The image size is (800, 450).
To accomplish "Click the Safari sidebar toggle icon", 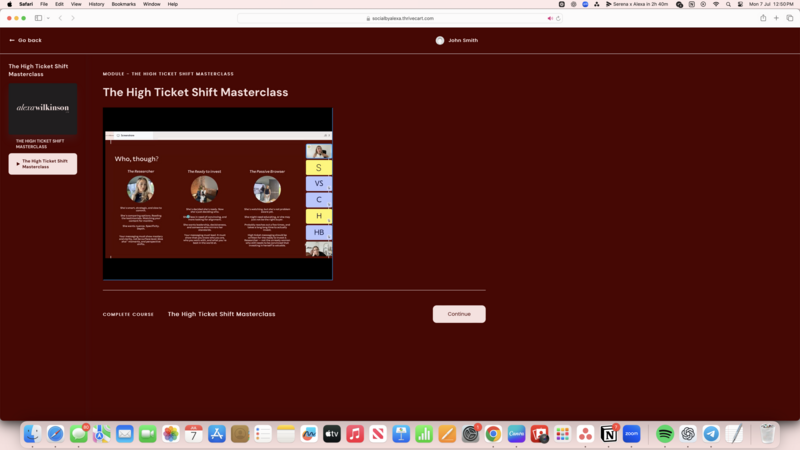I will click(x=38, y=18).
